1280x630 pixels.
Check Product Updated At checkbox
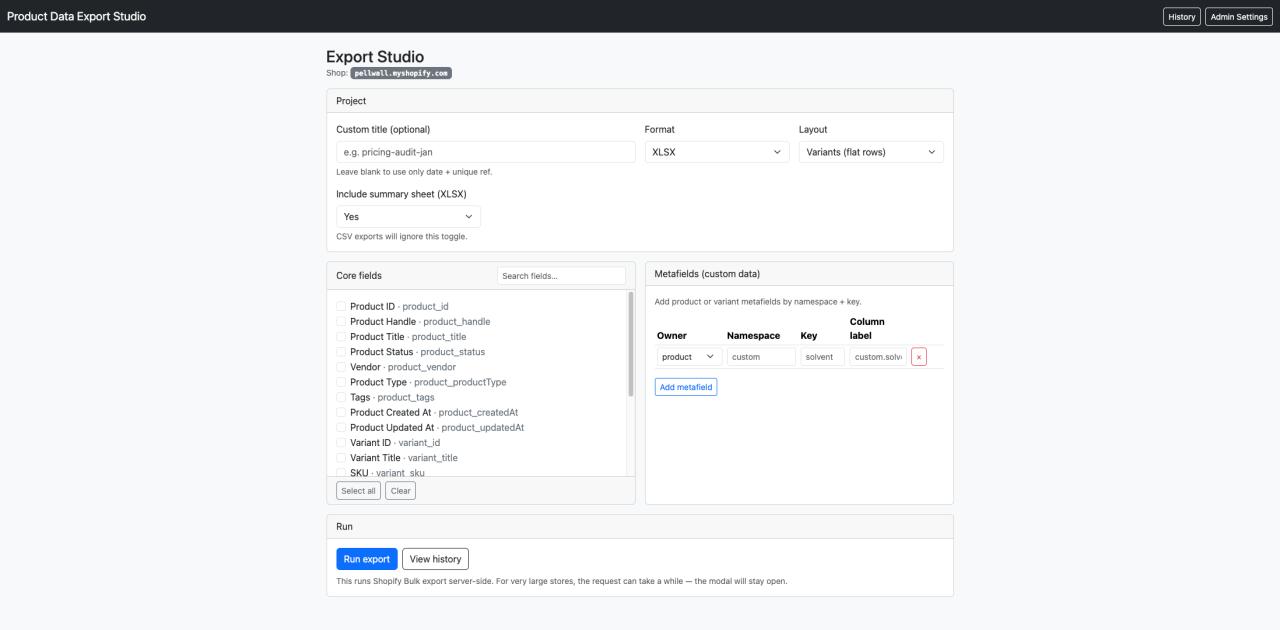point(341,427)
